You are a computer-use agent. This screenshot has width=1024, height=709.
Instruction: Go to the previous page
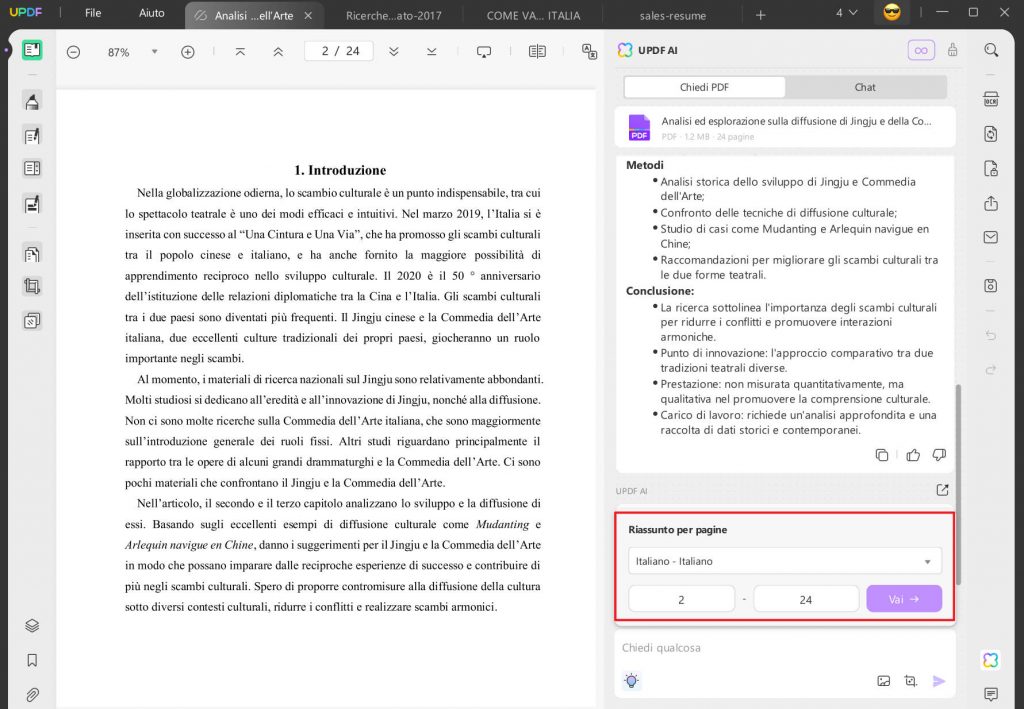point(278,52)
